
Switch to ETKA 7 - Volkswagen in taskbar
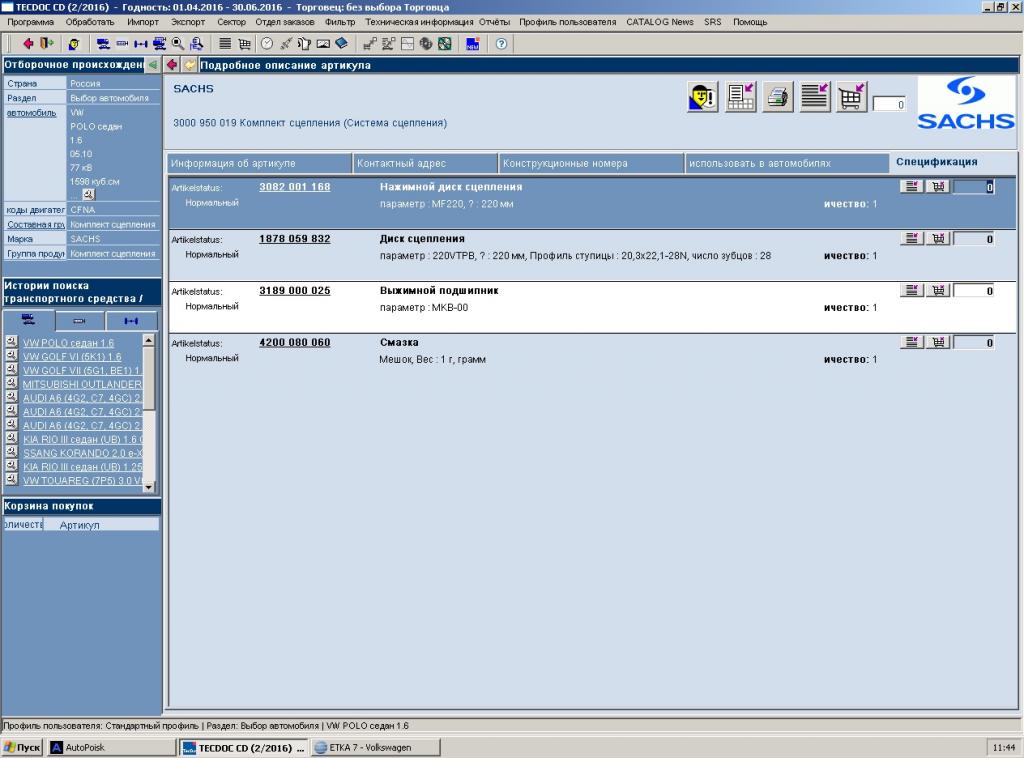click(376, 748)
